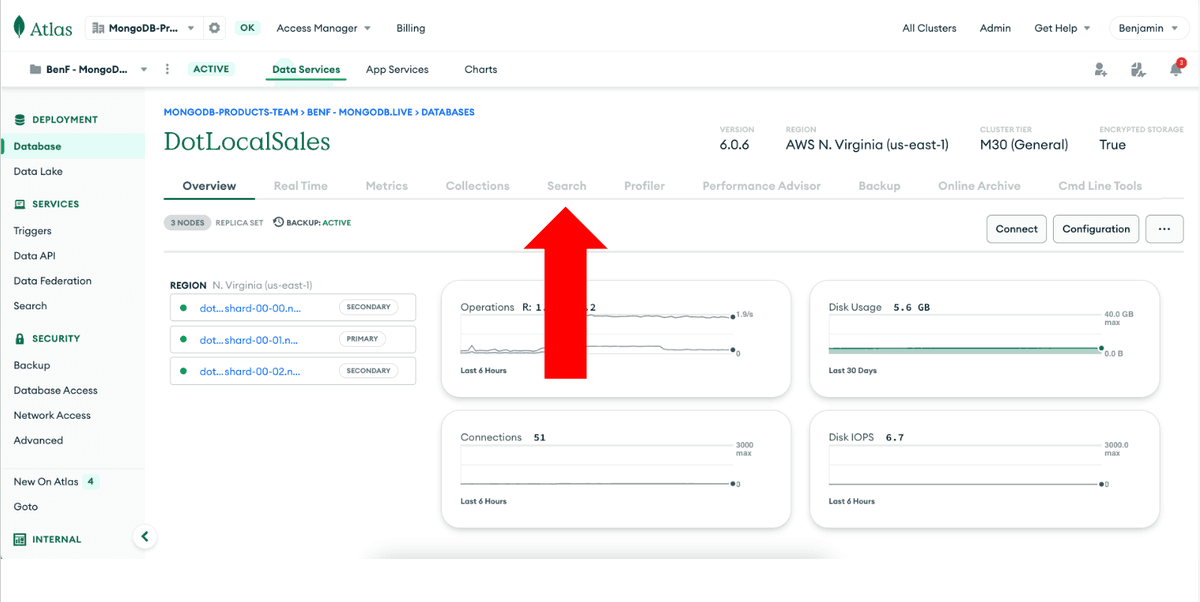Click the Configuration button
Image resolution: width=1200 pixels, height=602 pixels.
click(1096, 229)
